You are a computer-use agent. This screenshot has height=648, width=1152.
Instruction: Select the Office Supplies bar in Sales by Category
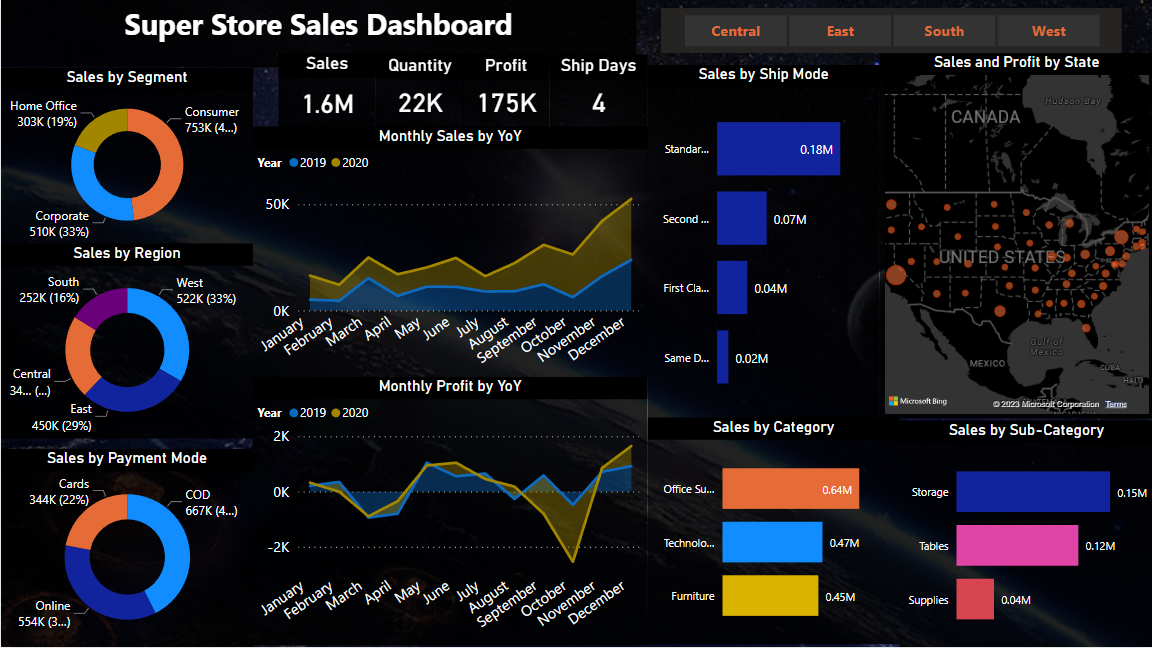[790, 489]
